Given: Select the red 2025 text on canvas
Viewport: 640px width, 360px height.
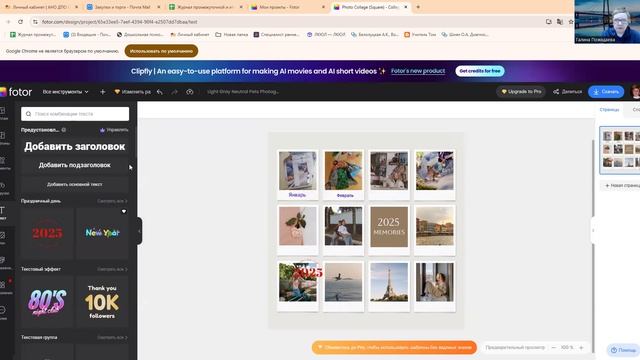Looking at the screenshot, I should point(309,272).
